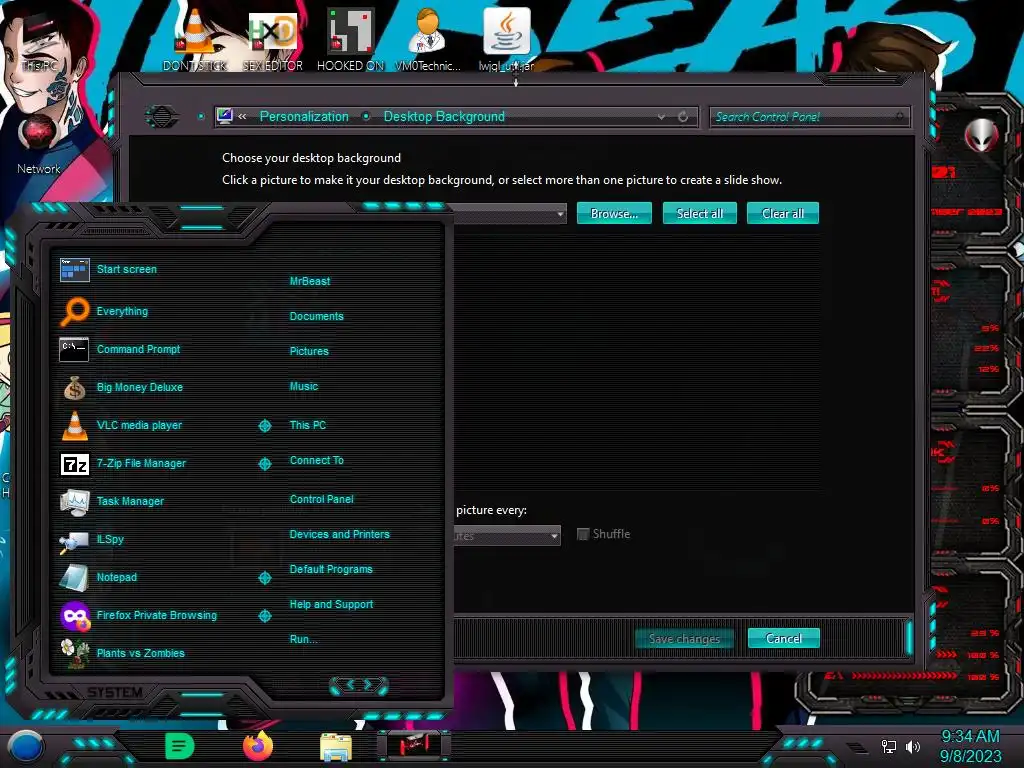Open Devices and Printers

click(x=340, y=534)
